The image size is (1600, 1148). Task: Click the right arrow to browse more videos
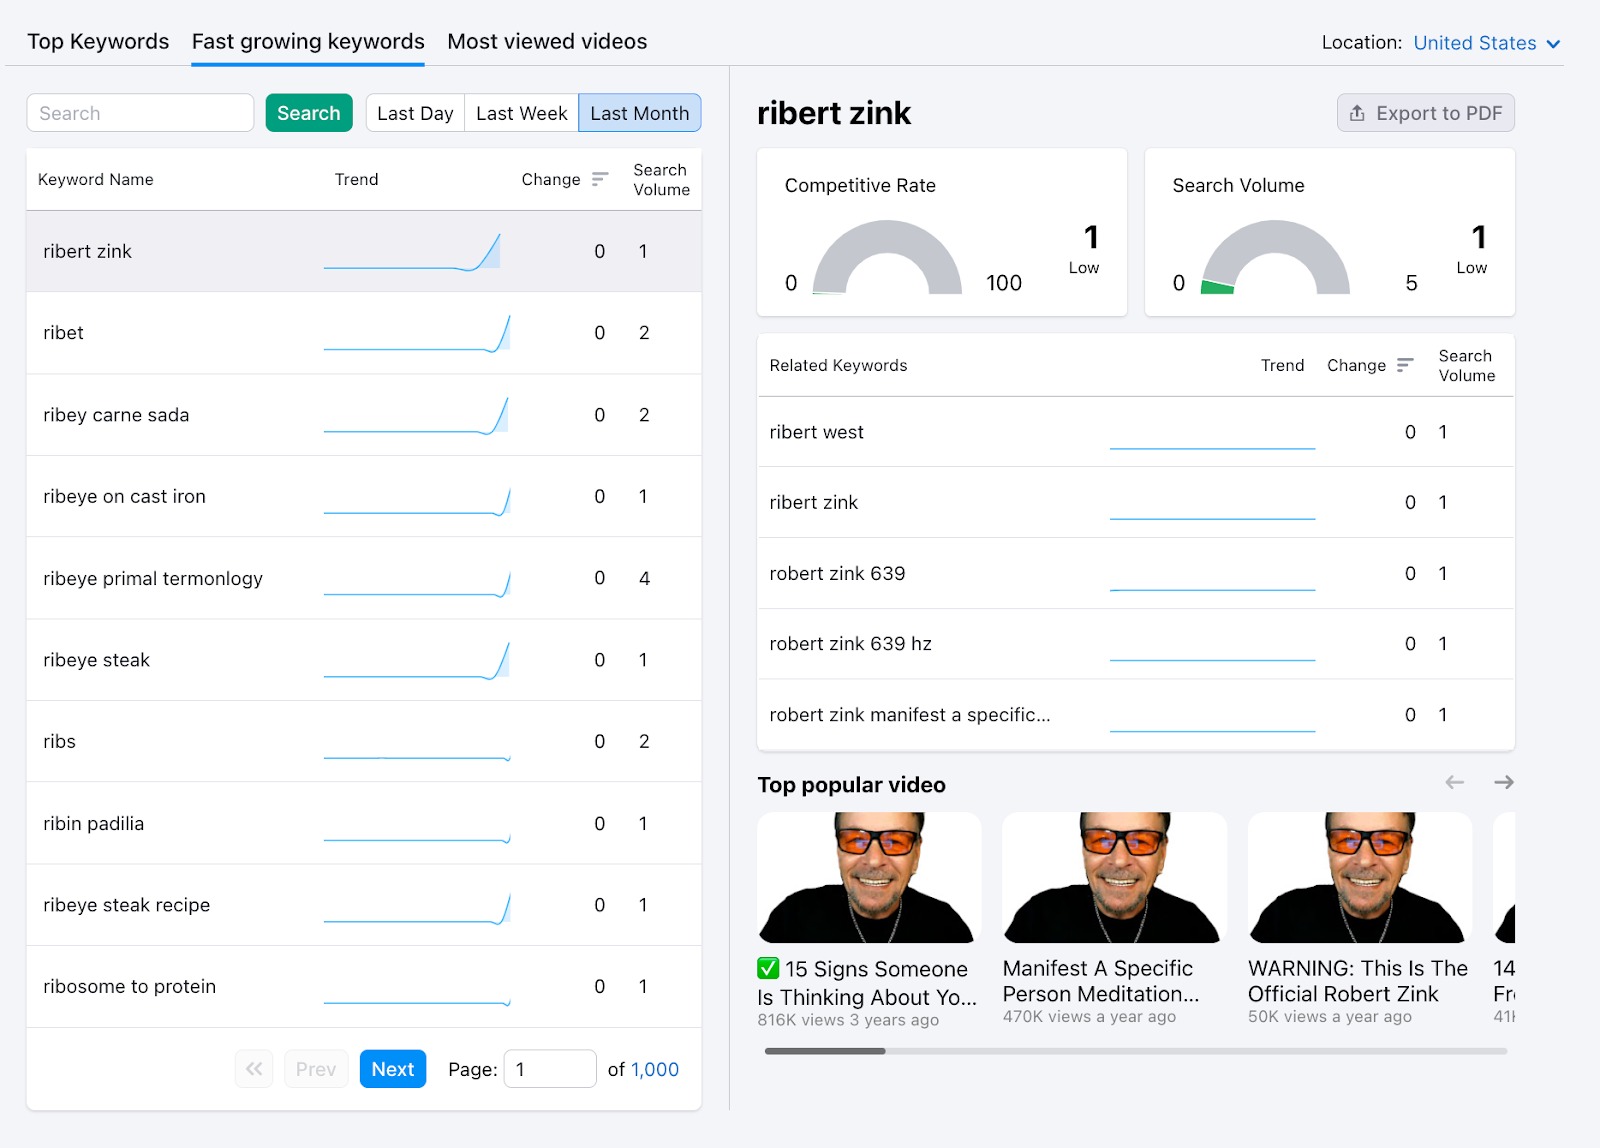tap(1504, 783)
